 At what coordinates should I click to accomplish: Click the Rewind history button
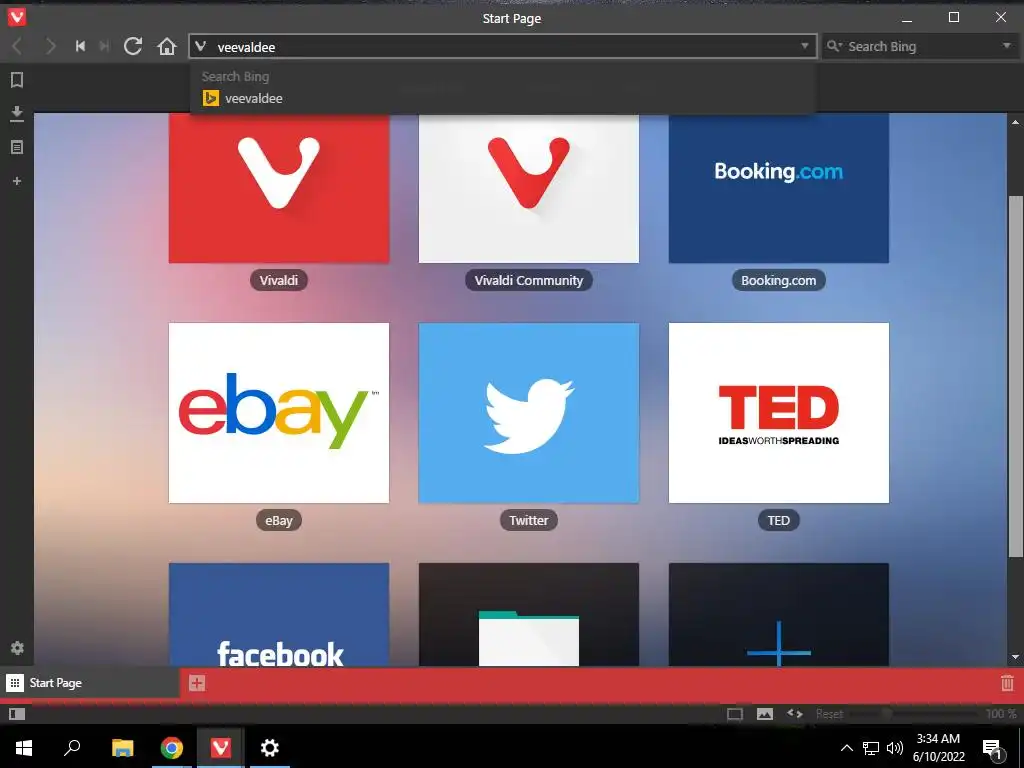point(80,46)
